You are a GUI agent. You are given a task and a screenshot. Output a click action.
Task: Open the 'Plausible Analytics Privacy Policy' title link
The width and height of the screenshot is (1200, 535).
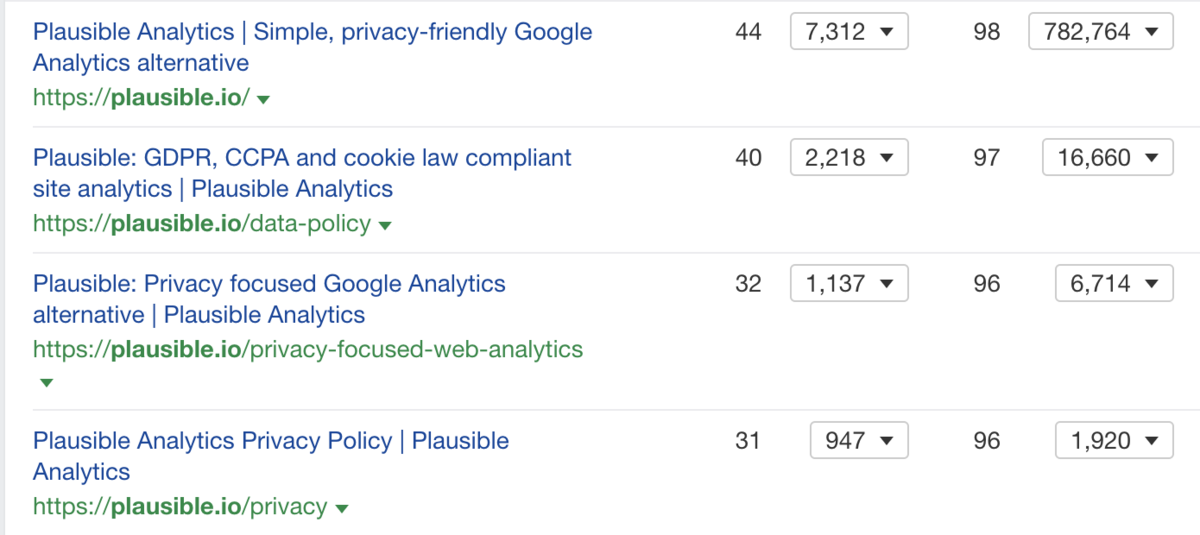tap(270, 441)
